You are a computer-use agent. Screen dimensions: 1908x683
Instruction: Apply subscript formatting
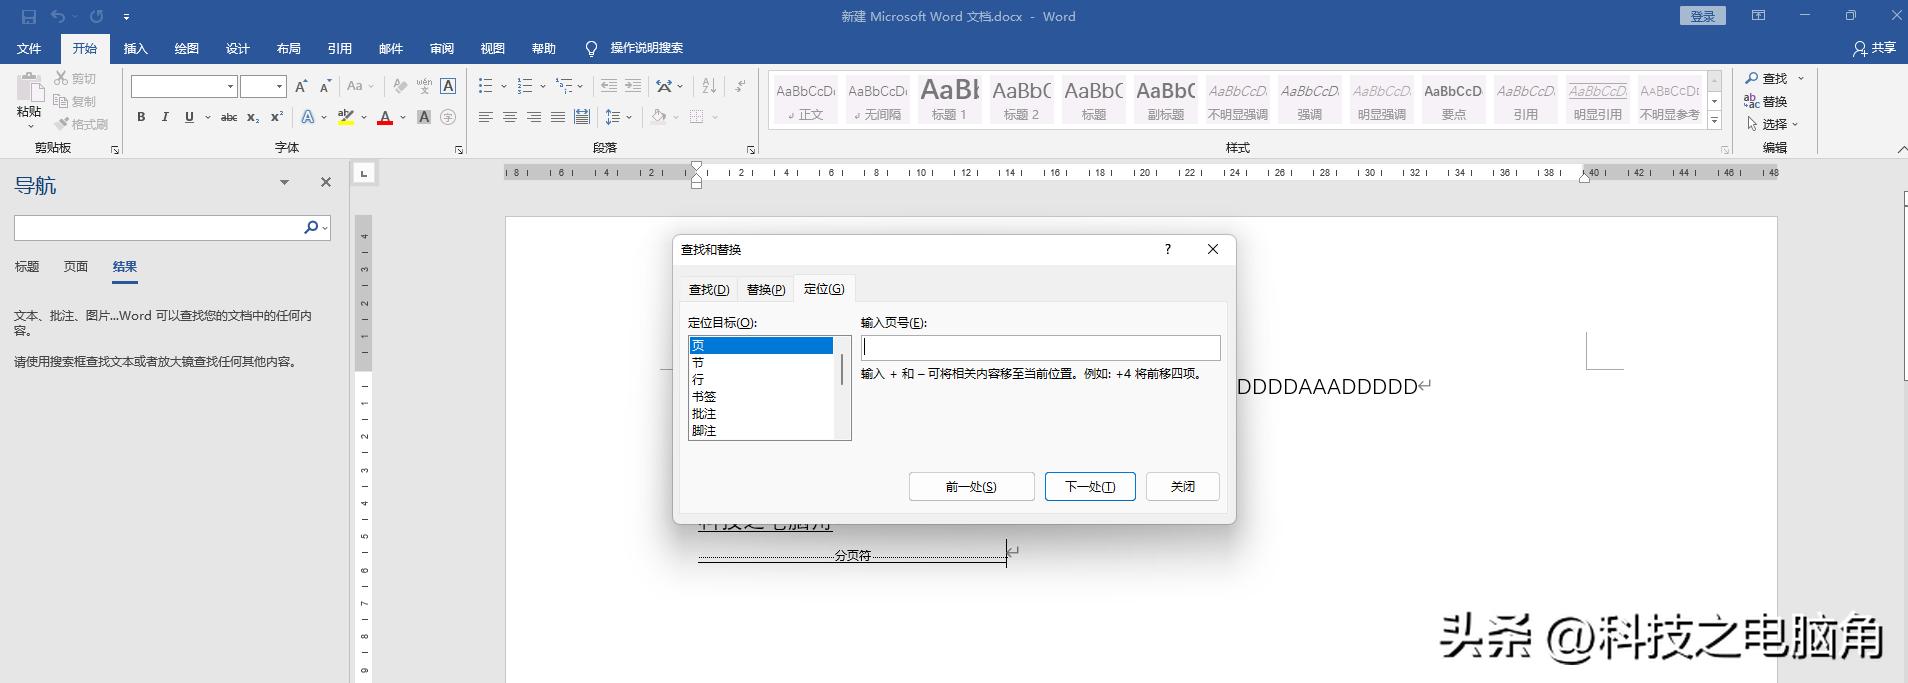coord(253,117)
